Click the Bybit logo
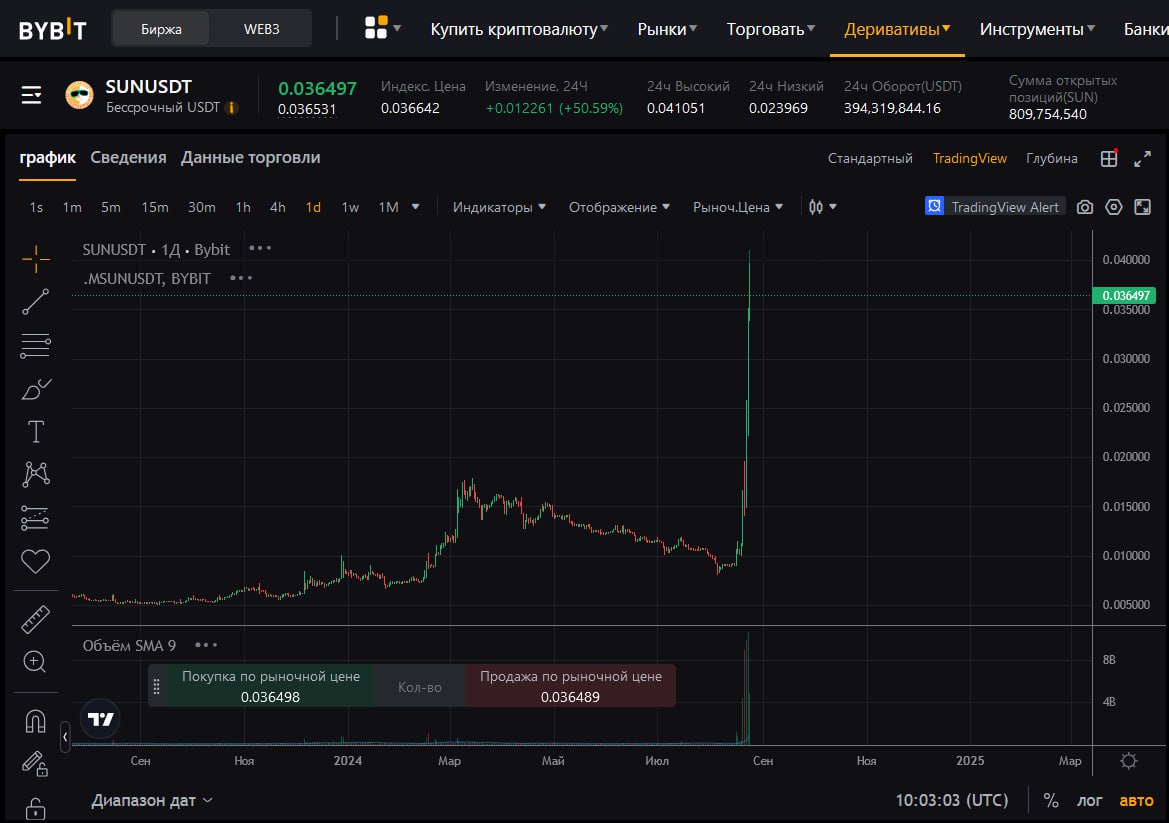This screenshot has height=823, width=1169. click(52, 29)
